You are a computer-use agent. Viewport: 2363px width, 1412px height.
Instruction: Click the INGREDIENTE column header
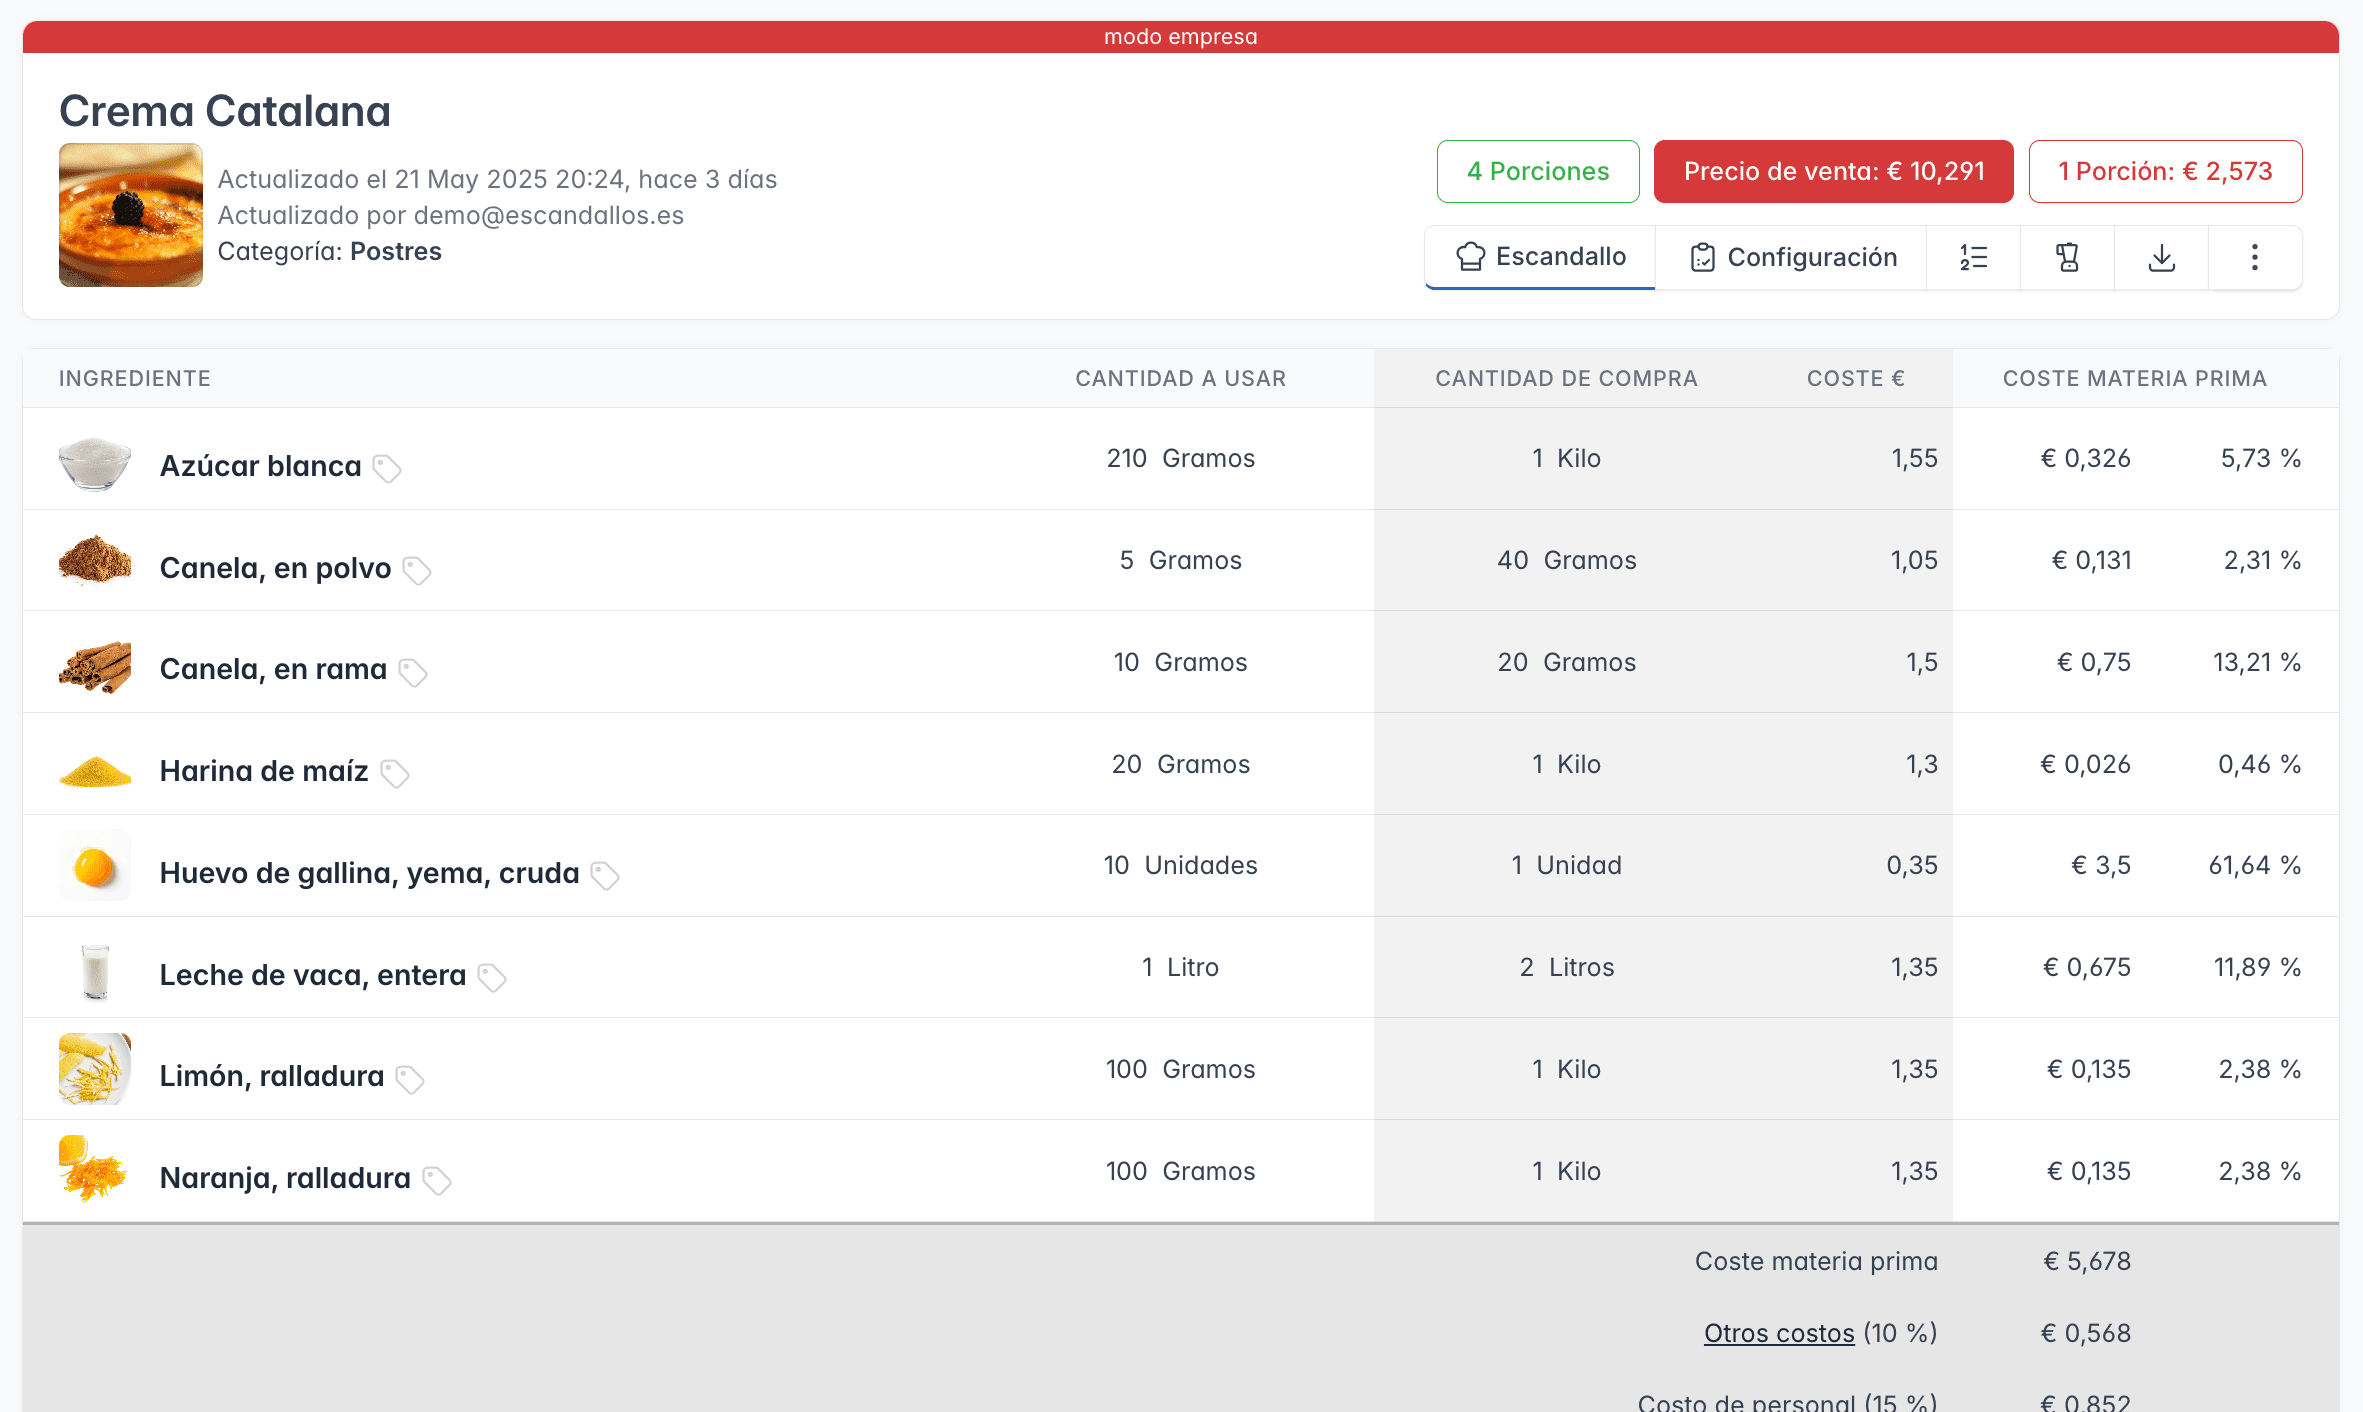(135, 378)
